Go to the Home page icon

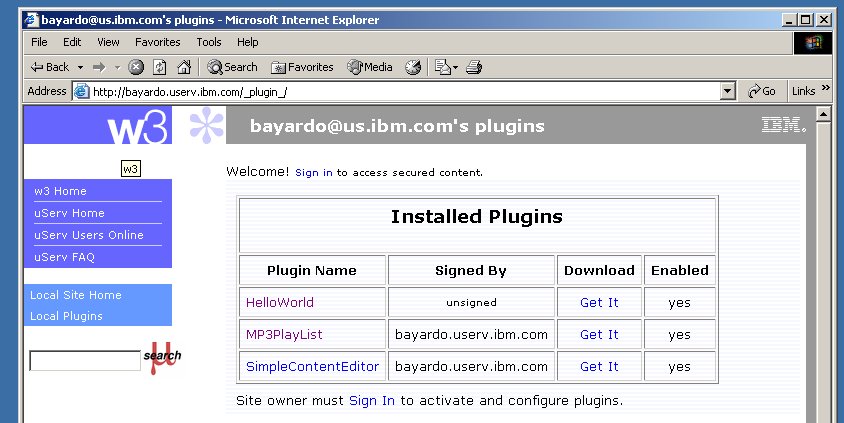[184, 67]
